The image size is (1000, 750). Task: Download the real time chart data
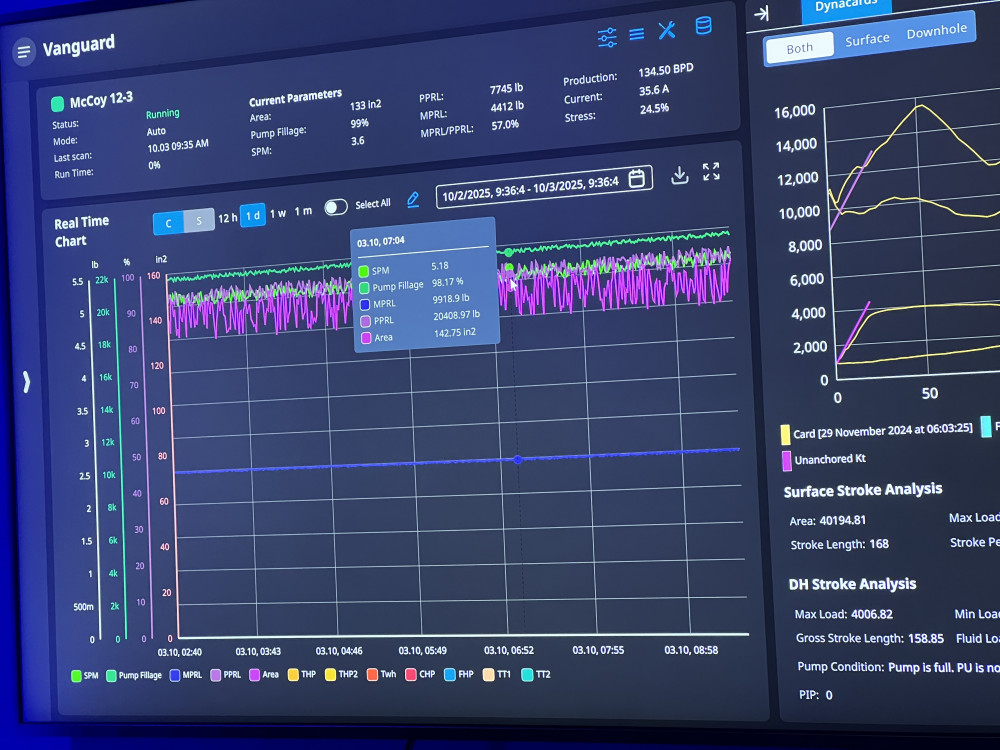coord(679,175)
